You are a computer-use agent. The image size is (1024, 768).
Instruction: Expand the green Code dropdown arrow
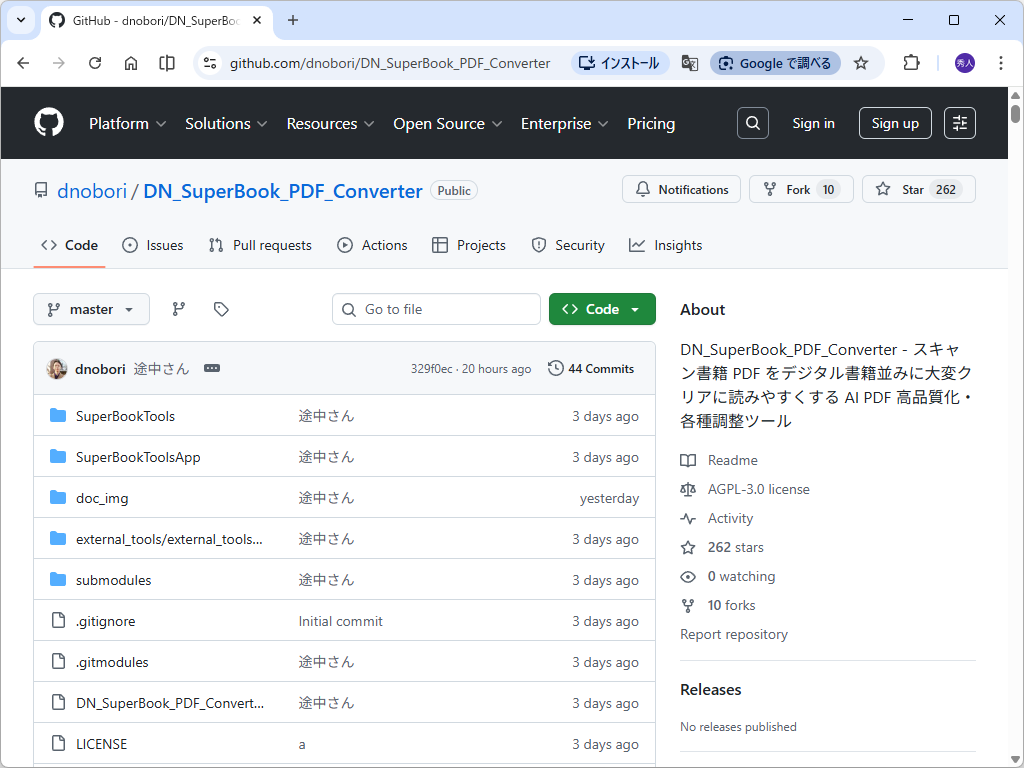pyautogui.click(x=635, y=309)
